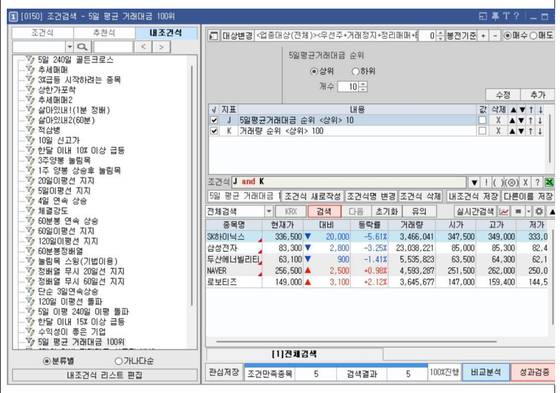Screen dimensions: 560x393
Task: Select the 매도 radio option
Action: pos(533,36)
